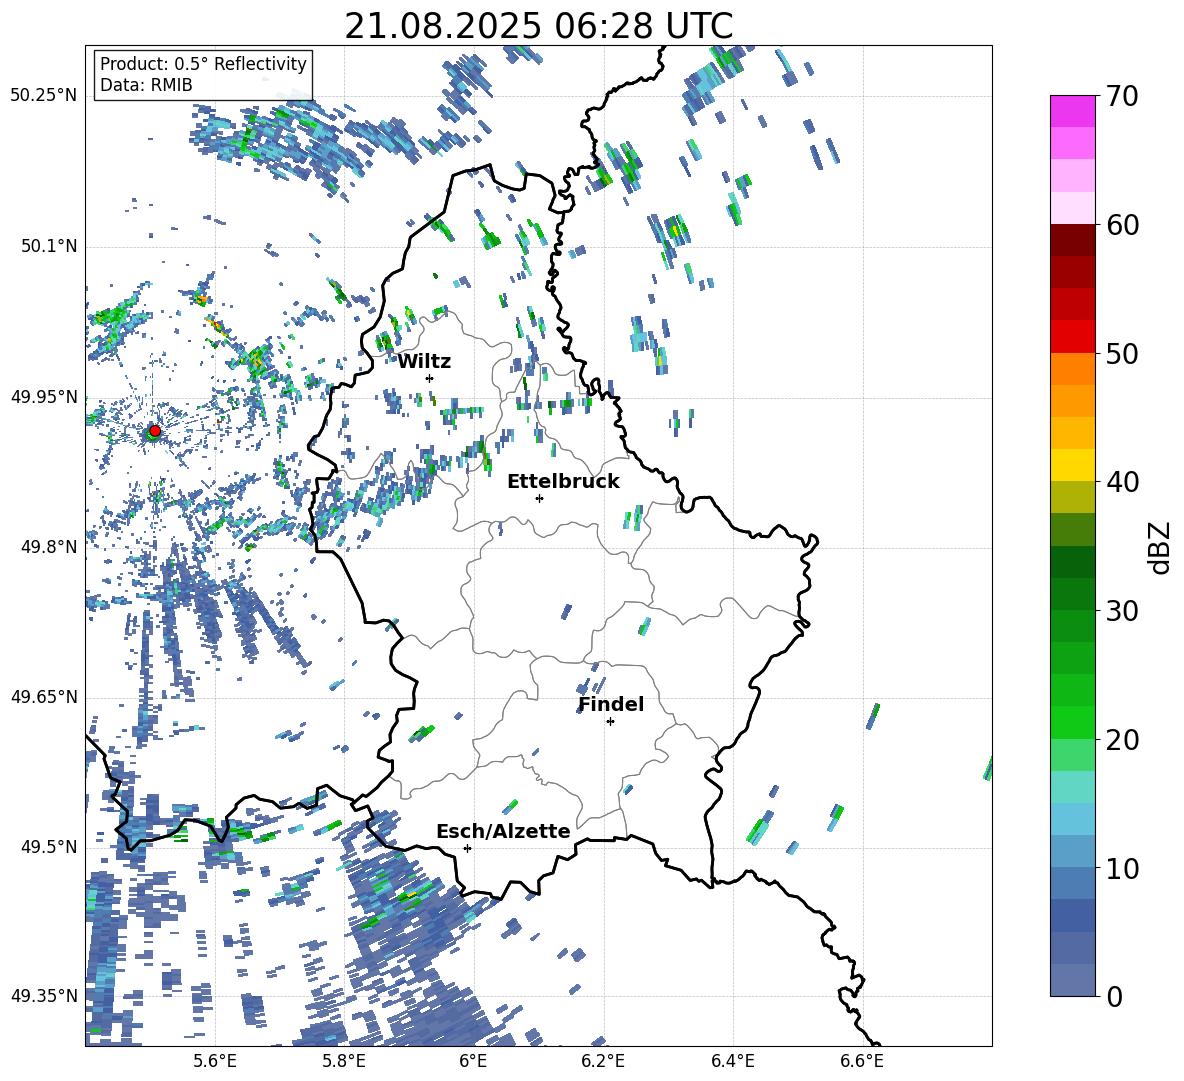Click the slate blue bottom colorbar swatch at 0
The image size is (1184, 1081).
coord(1072,980)
